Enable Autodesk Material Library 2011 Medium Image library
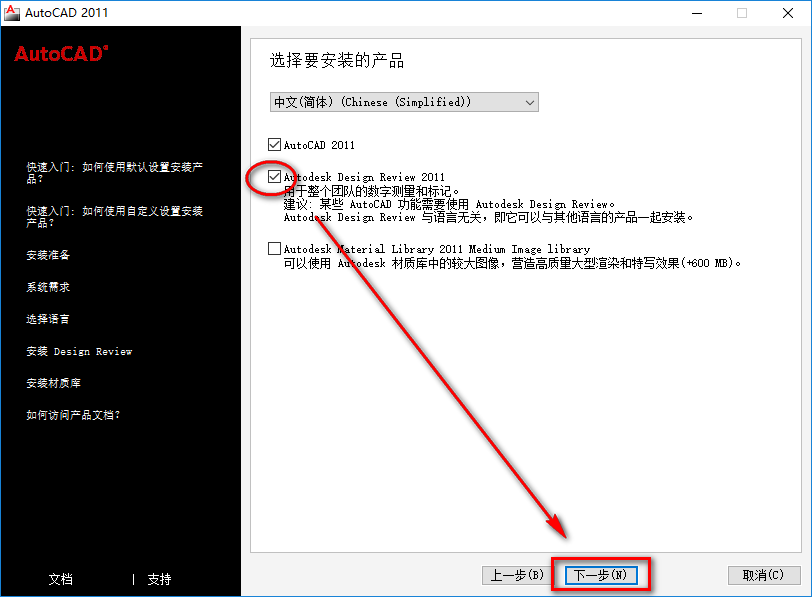 (x=274, y=249)
